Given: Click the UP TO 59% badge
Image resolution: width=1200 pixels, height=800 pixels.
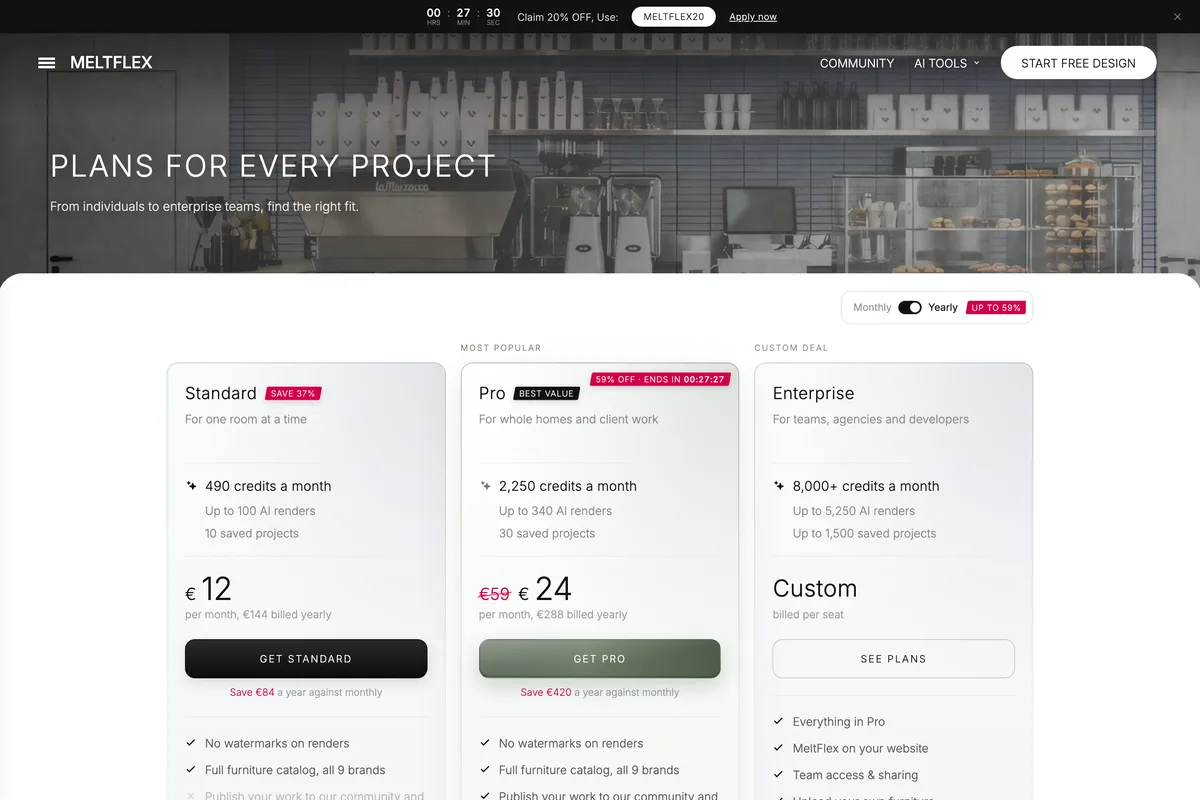Looking at the screenshot, I should tap(996, 308).
